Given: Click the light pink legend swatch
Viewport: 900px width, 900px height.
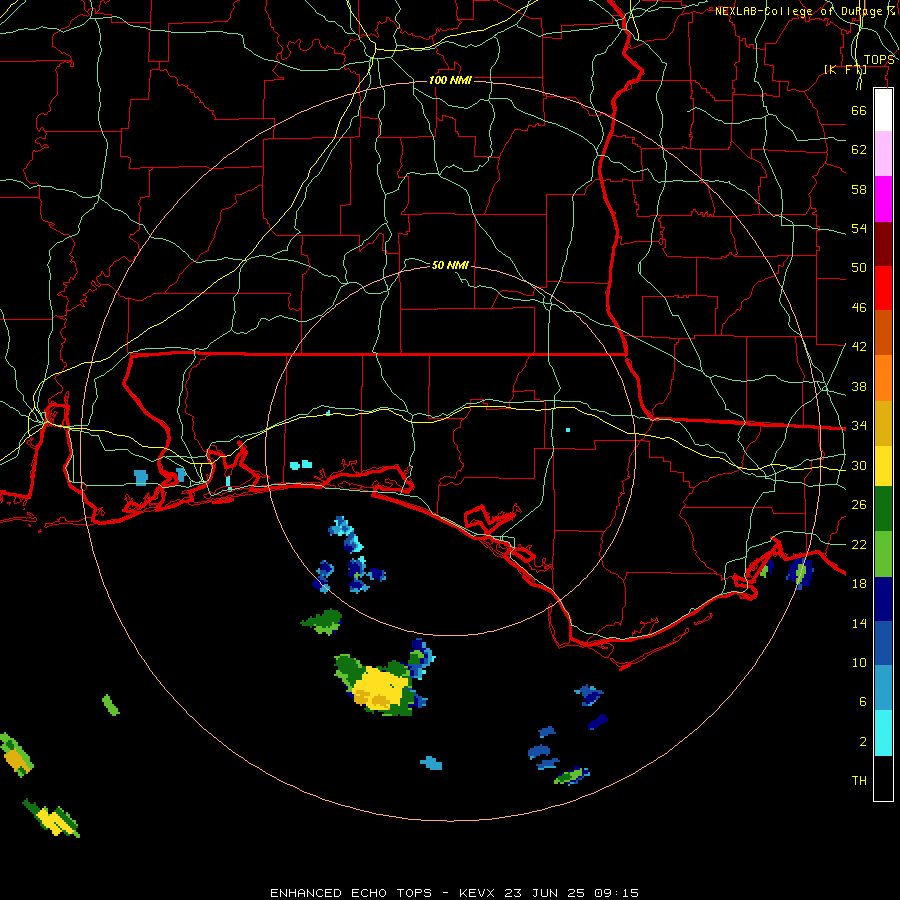Looking at the screenshot, I should pyautogui.click(x=883, y=154).
